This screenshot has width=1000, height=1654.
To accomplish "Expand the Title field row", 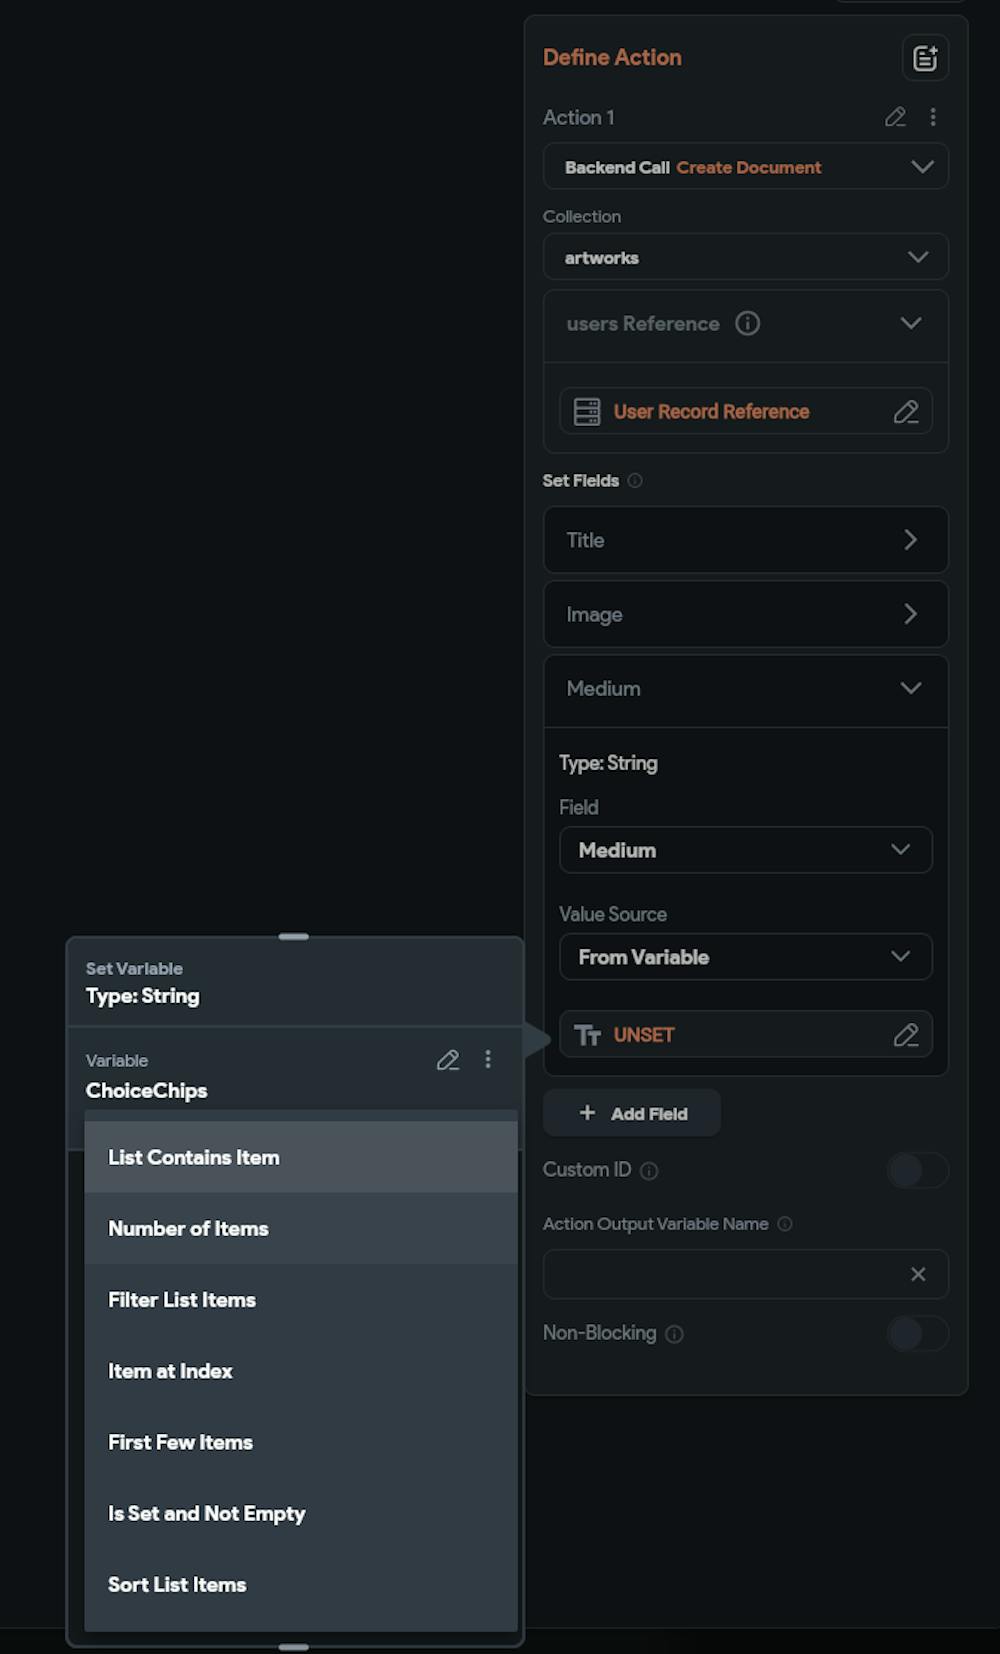I will [745, 540].
